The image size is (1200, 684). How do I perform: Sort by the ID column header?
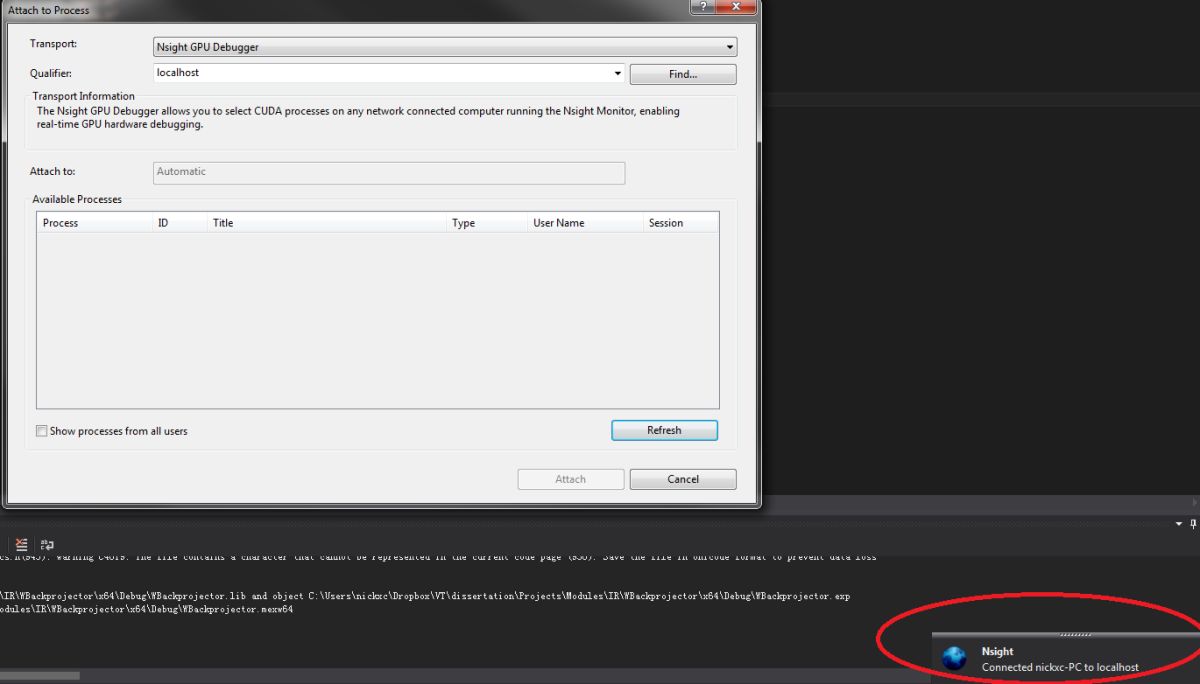[179, 223]
